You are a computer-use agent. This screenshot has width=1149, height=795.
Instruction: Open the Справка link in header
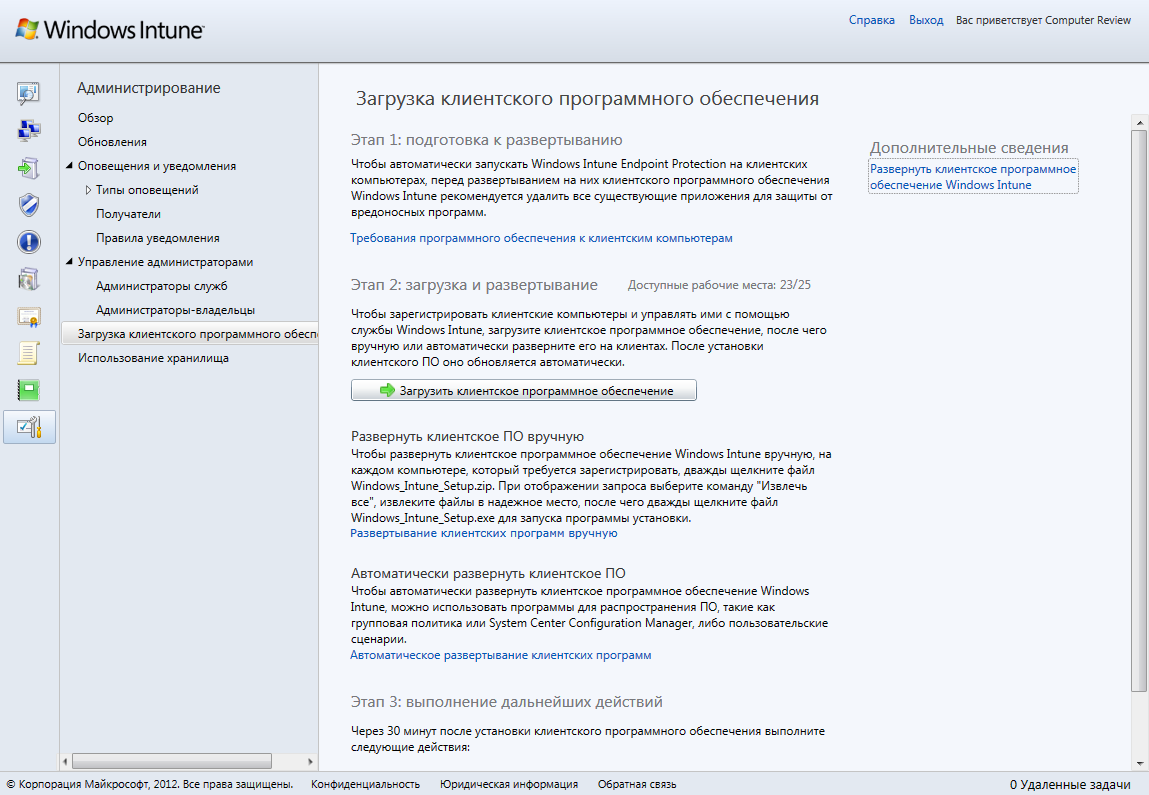click(871, 20)
